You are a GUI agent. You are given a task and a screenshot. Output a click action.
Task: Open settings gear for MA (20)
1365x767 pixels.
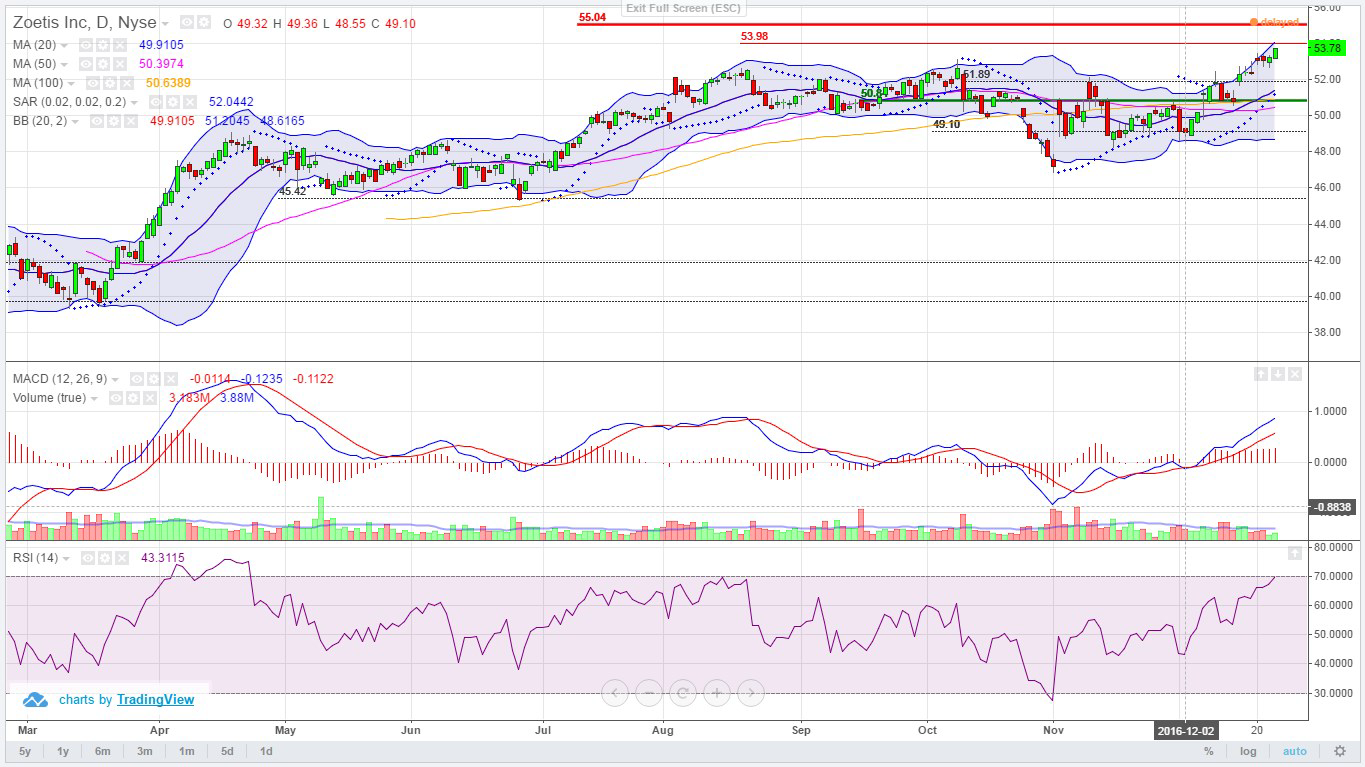coord(103,45)
